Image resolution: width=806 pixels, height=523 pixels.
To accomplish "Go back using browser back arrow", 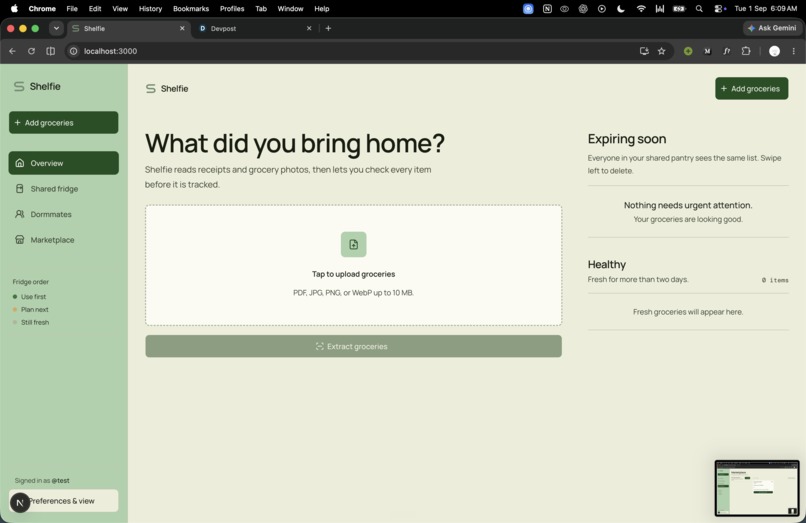I will point(12,51).
